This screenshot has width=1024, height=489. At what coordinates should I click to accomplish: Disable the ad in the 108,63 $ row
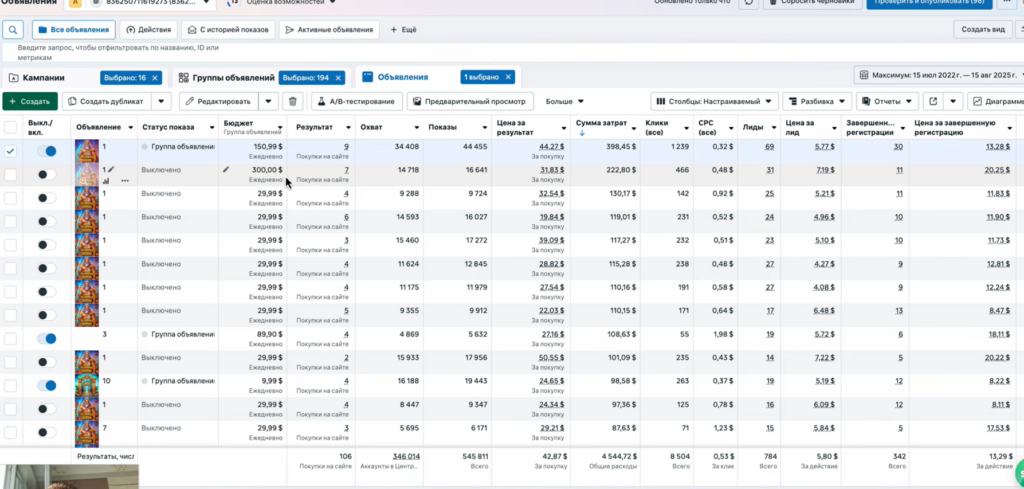tap(46, 339)
